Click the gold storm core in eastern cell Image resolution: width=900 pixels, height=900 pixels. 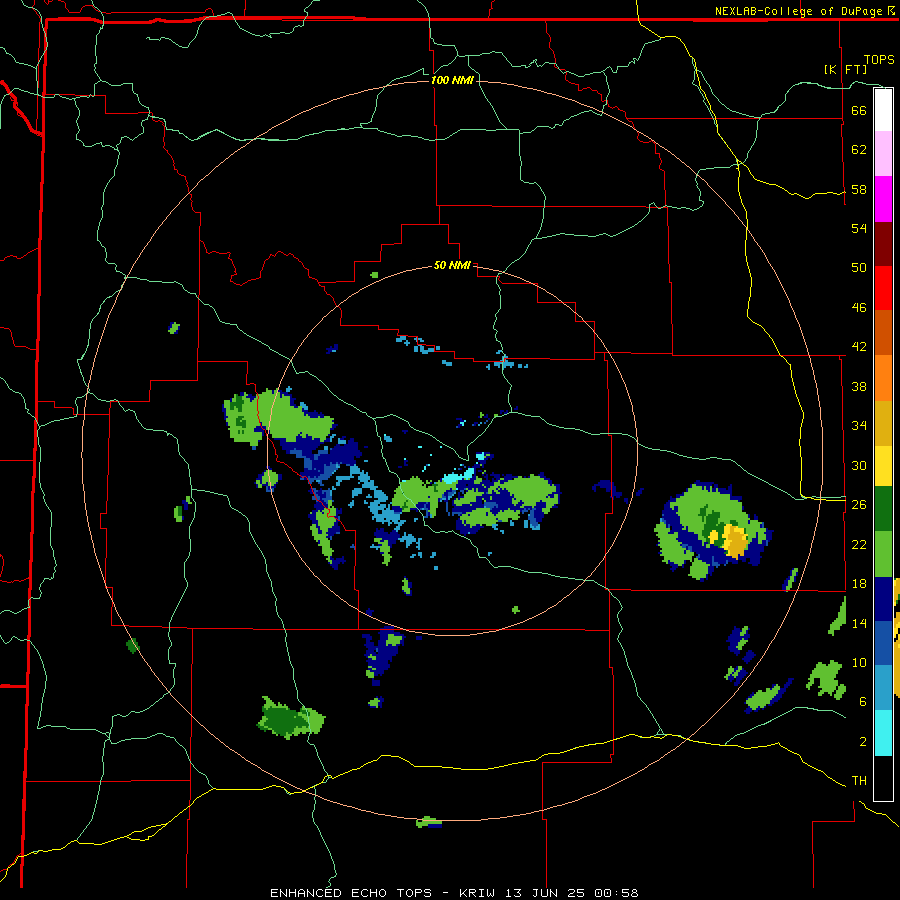(734, 541)
